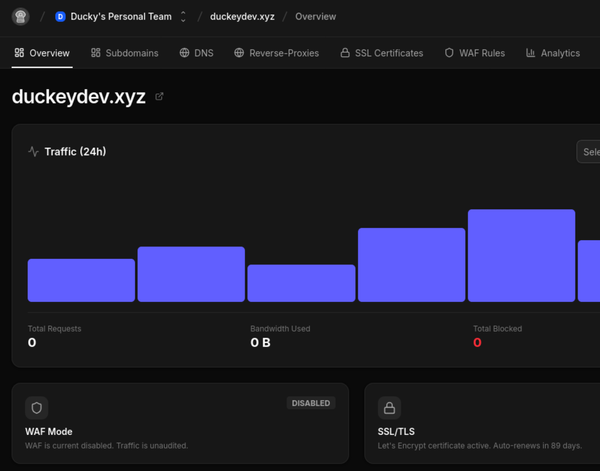Click the red Total Blocked value

[477, 342]
